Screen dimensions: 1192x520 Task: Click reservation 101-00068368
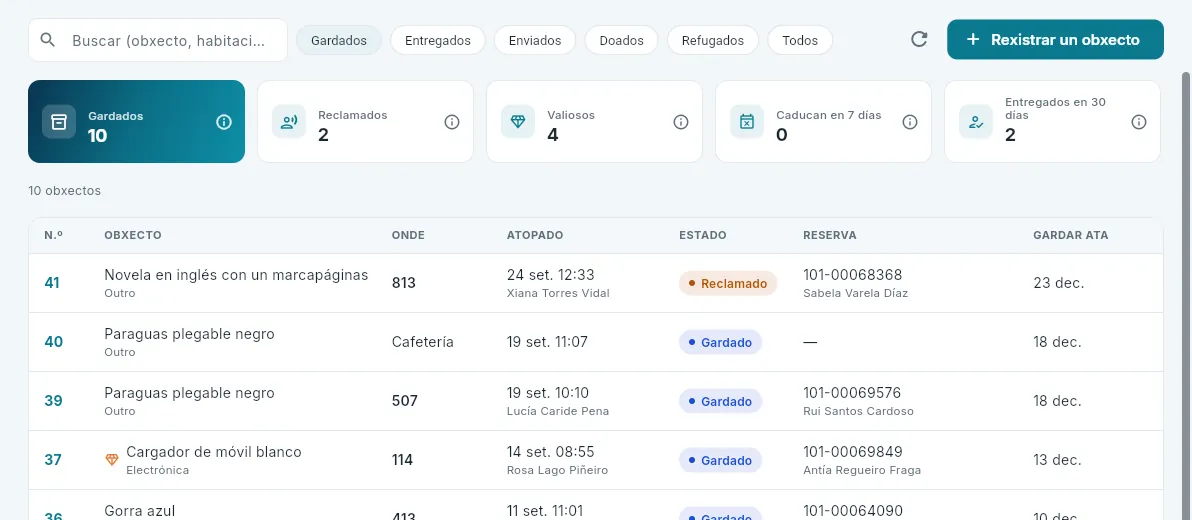(x=852, y=274)
